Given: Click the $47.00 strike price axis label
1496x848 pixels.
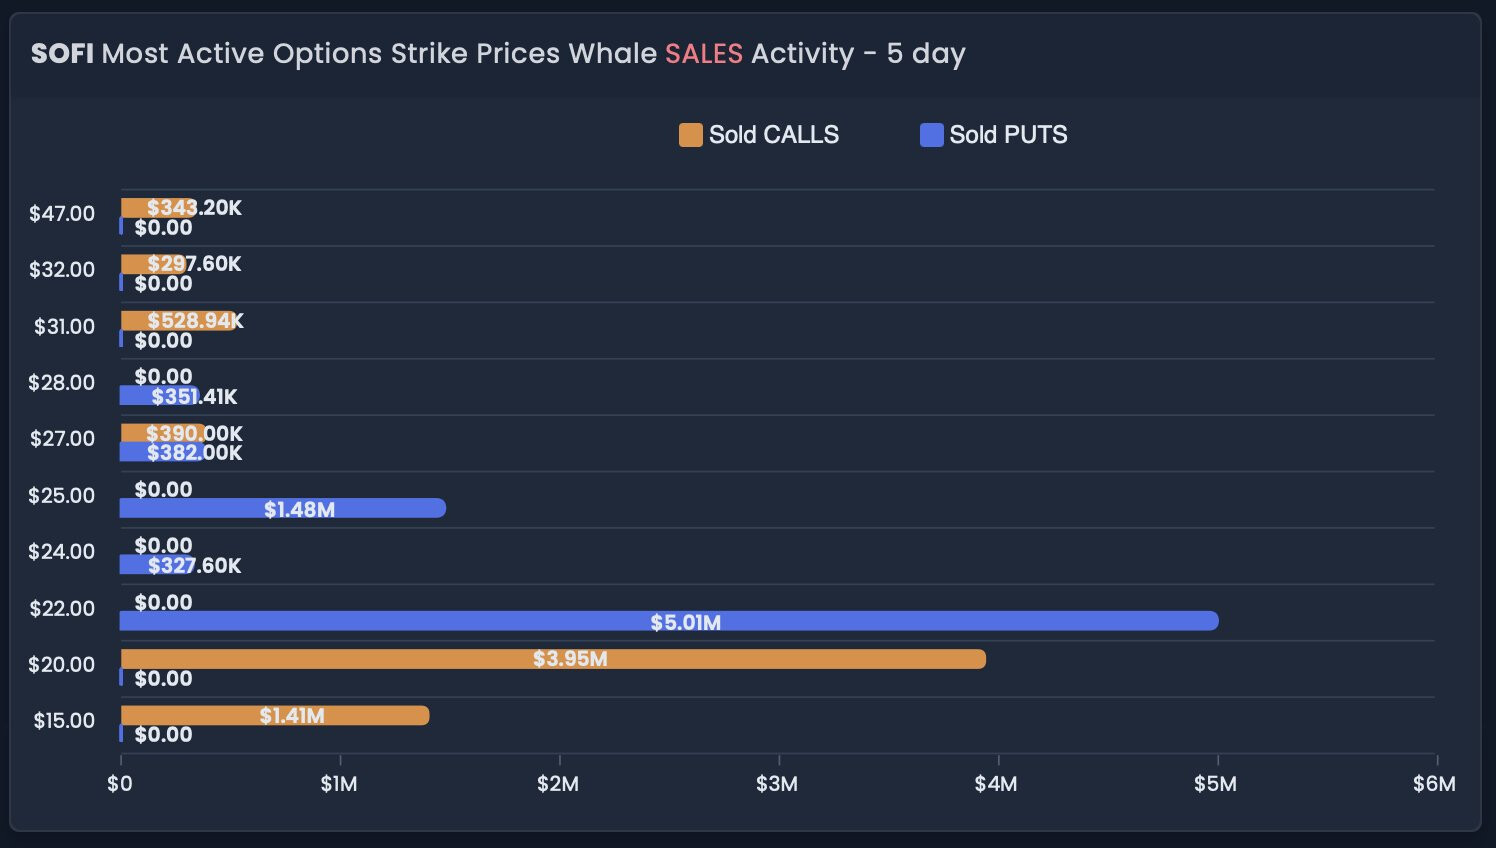Looking at the screenshot, I should point(62,213).
